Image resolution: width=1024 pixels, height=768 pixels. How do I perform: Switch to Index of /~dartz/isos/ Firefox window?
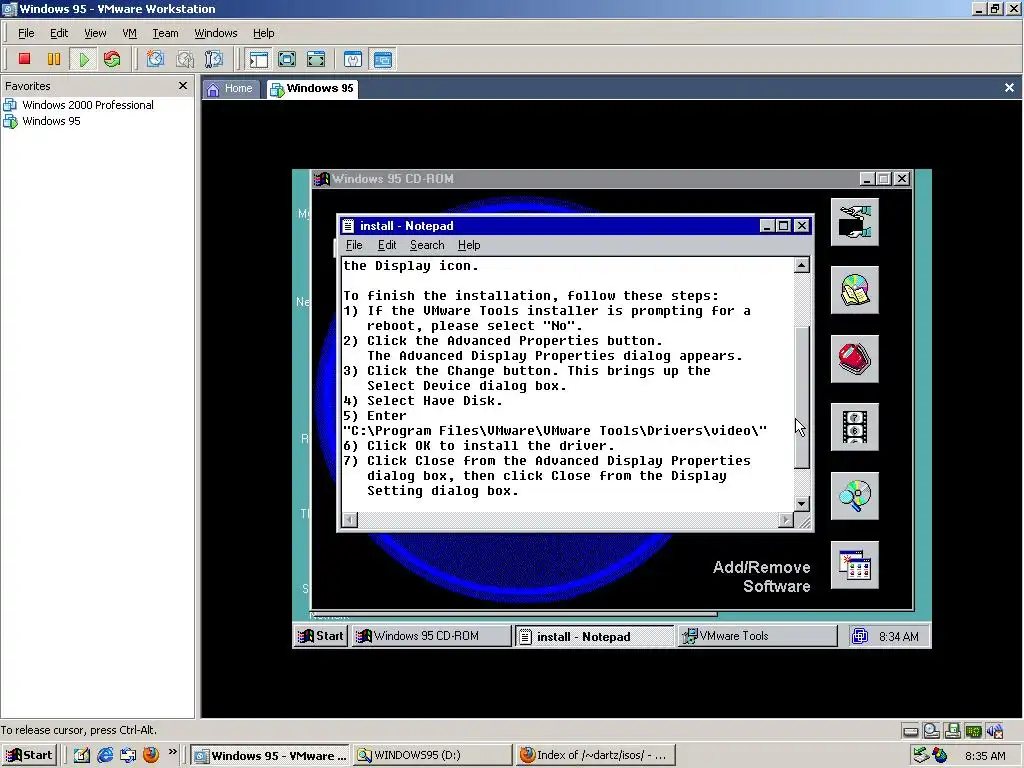596,756
